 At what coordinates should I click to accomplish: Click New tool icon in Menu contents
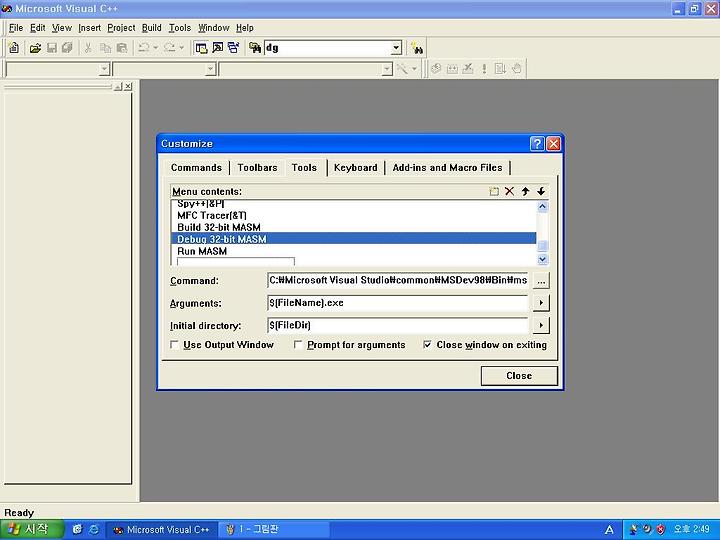[x=494, y=191]
